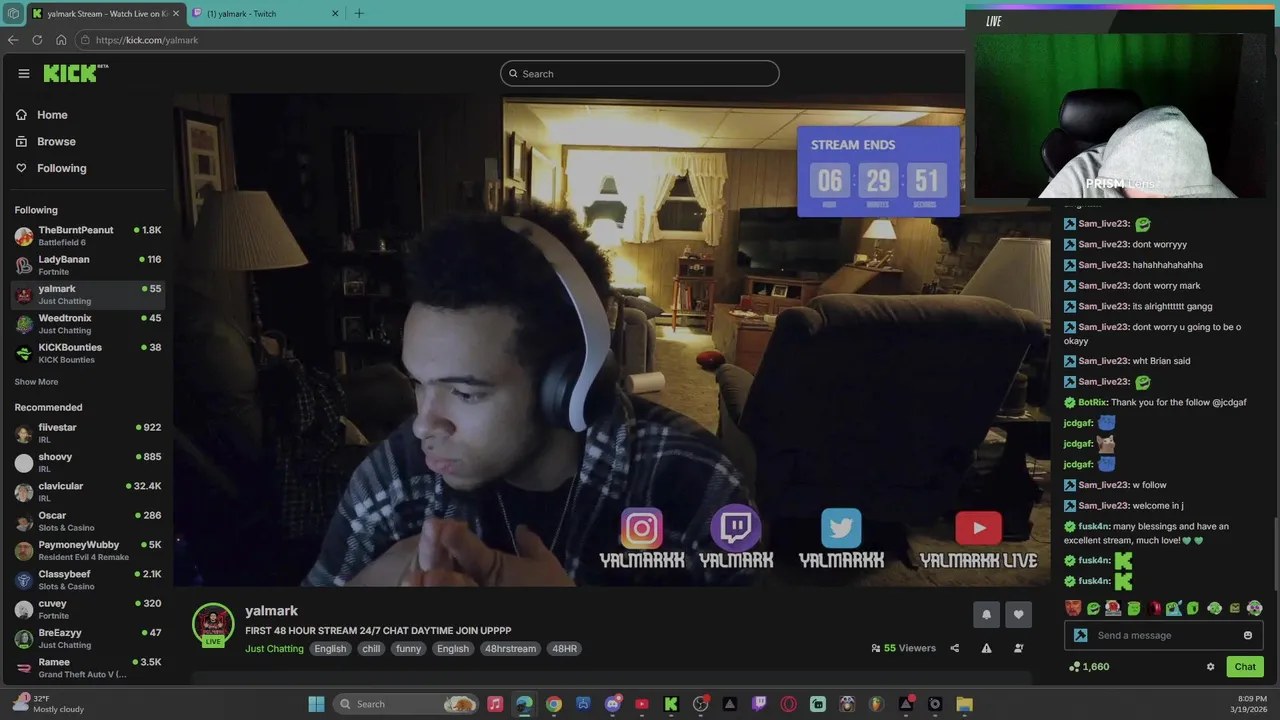The image size is (1280, 720).
Task: Open recommended channel shoovy
Action: point(88,462)
